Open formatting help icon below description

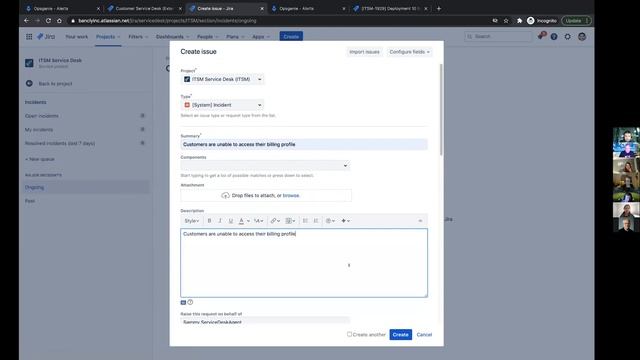[190, 302]
